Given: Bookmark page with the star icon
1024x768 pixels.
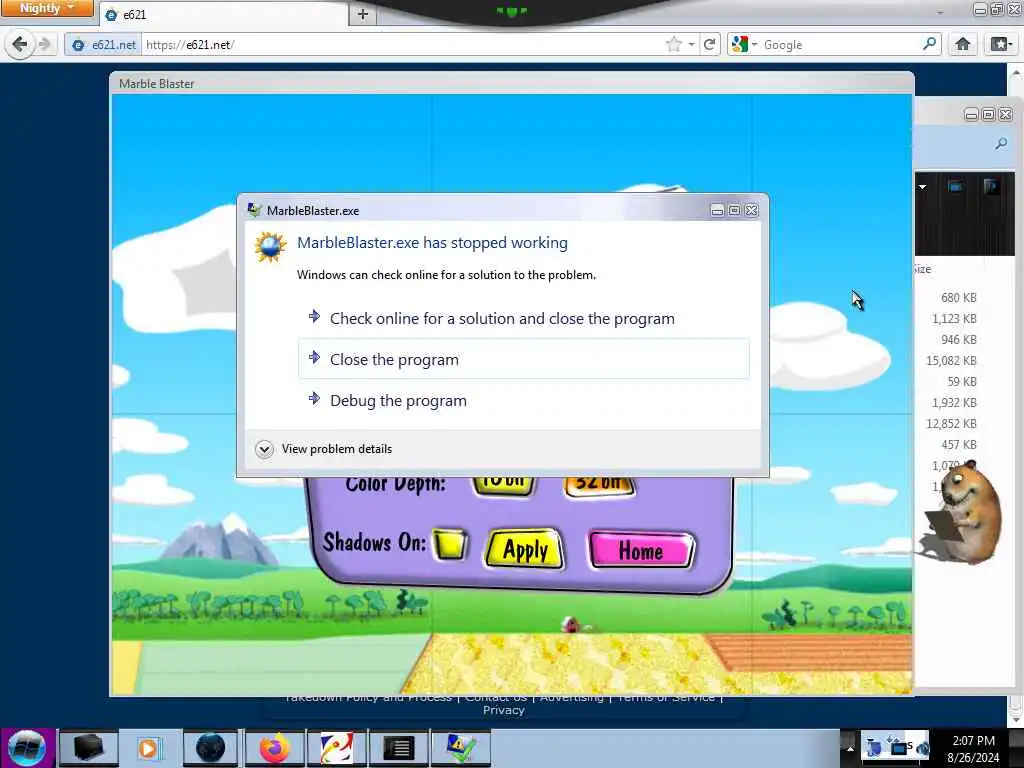Looking at the screenshot, I should [x=673, y=44].
